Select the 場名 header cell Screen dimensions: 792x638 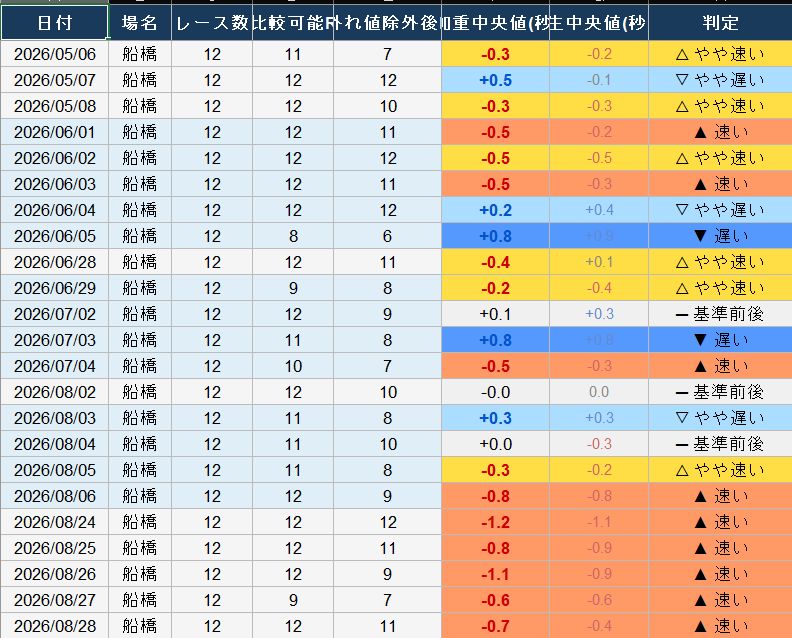pyautogui.click(x=140, y=23)
